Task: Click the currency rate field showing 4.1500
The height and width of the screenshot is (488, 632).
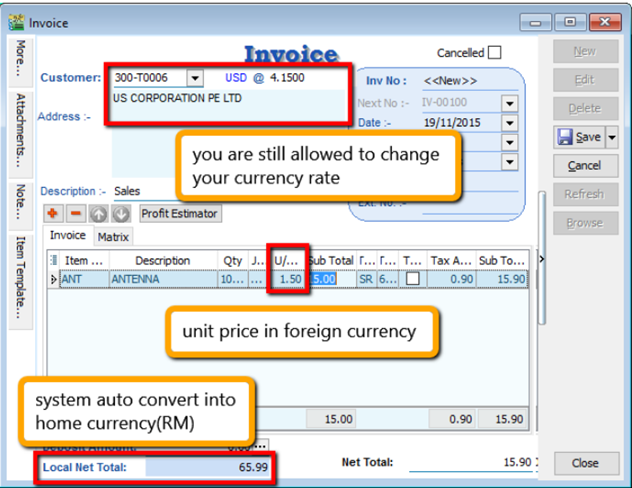Action: pos(288,77)
